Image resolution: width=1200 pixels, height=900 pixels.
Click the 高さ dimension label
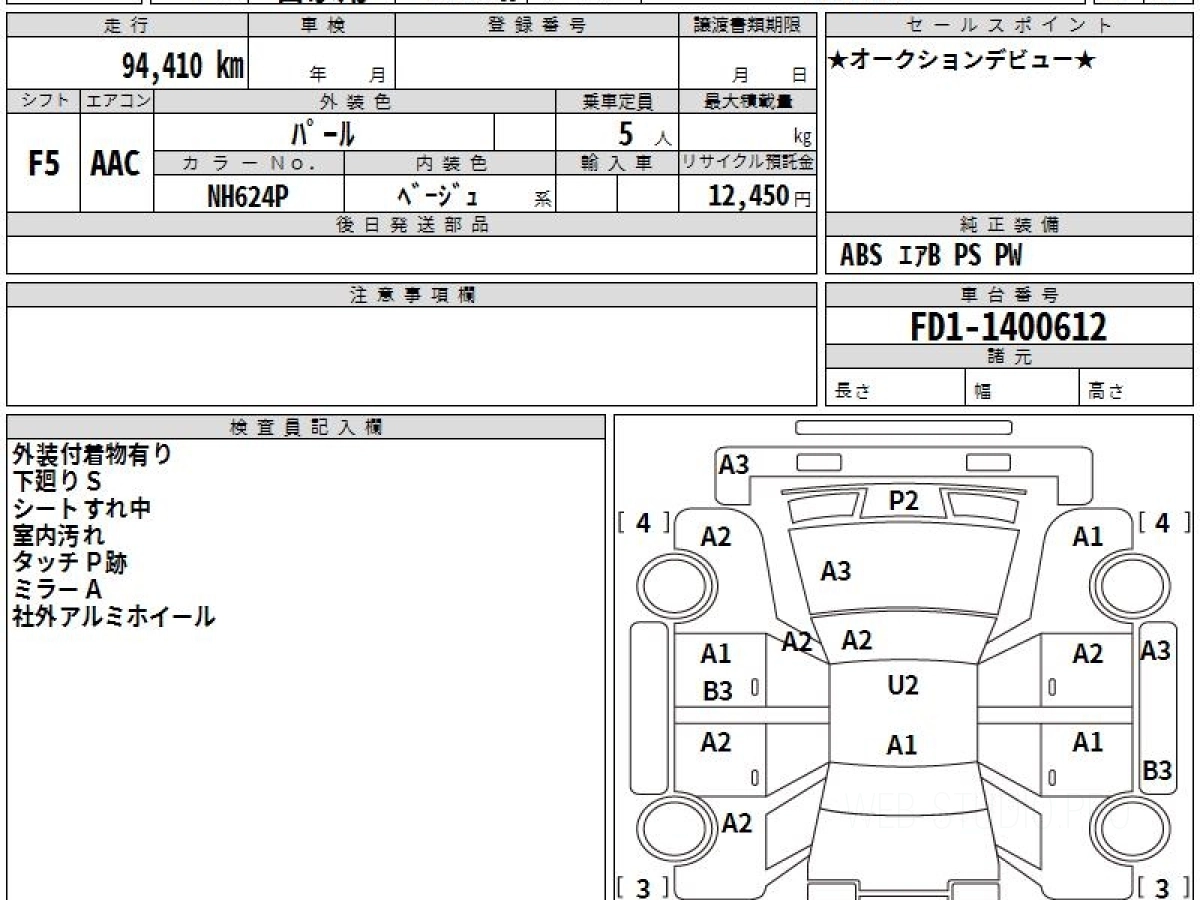point(1105,391)
